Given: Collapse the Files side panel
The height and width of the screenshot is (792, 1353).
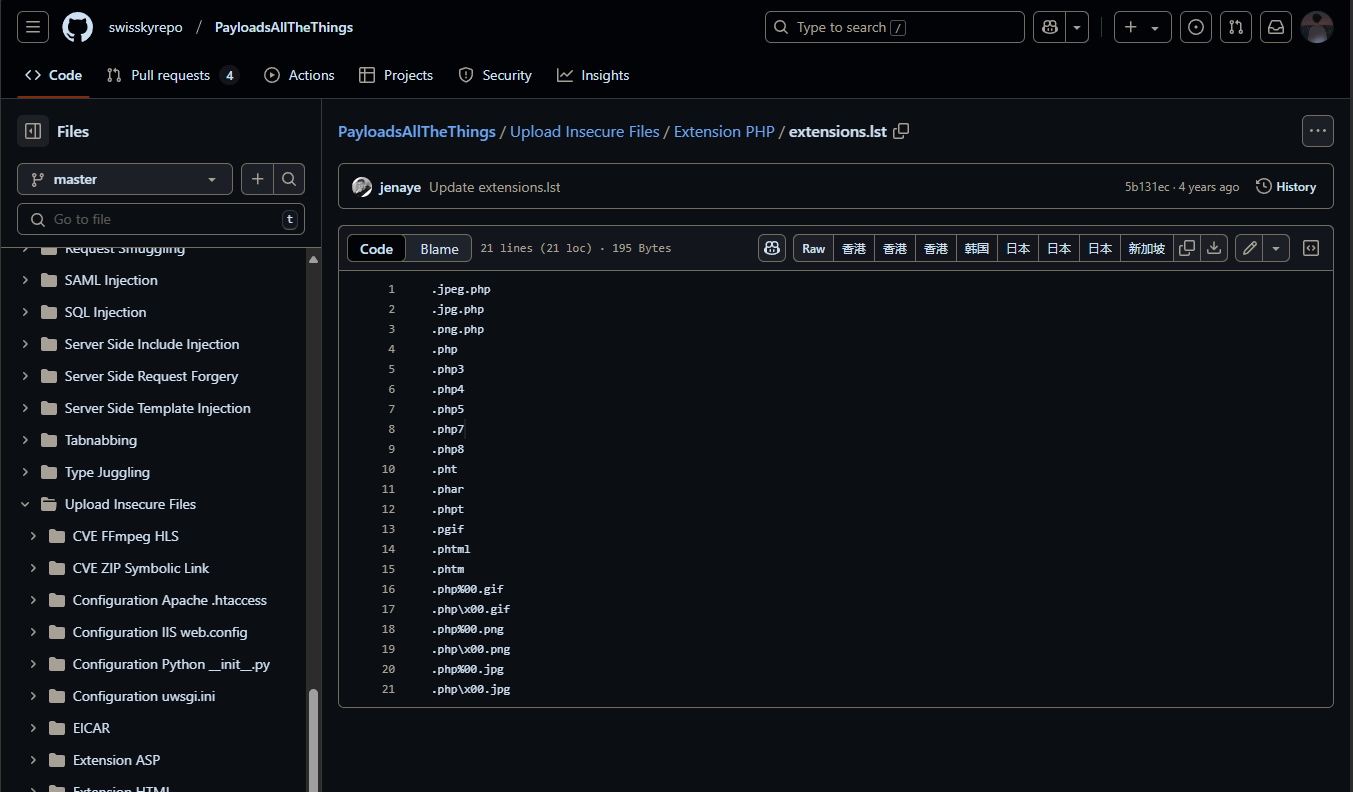Looking at the screenshot, I should (x=33, y=131).
